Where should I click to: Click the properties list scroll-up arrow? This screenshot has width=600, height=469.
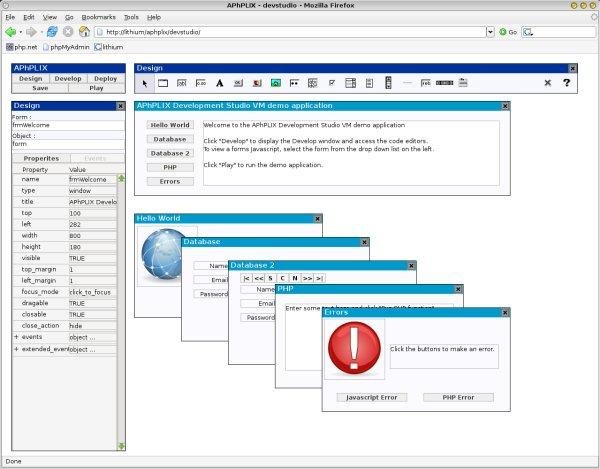(x=121, y=178)
